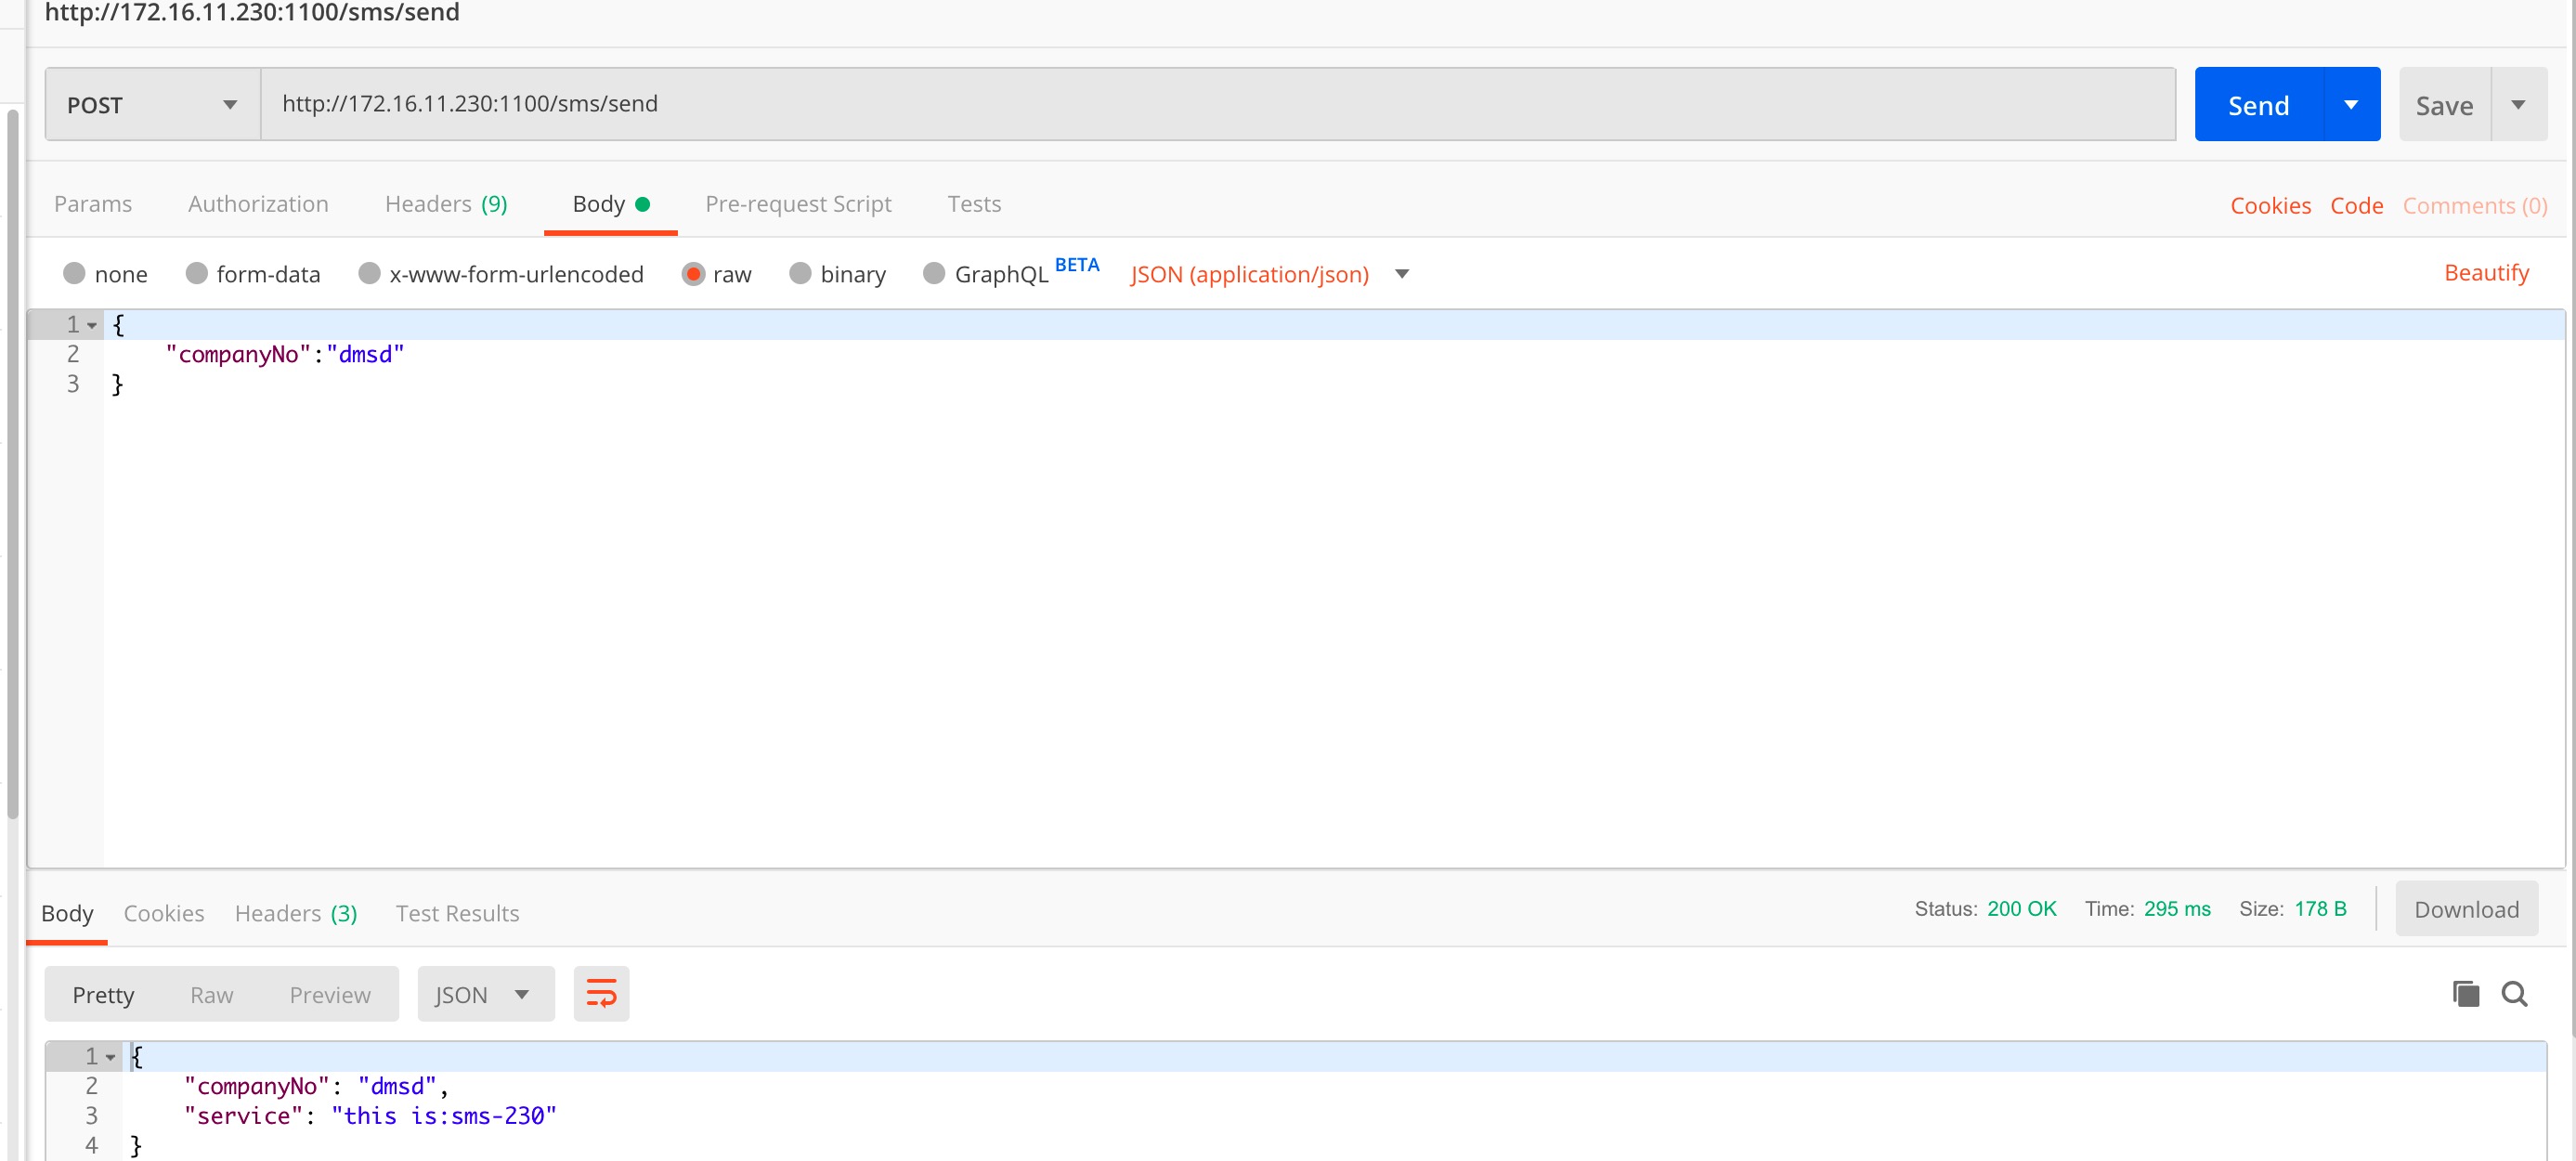Open JSON (application/json) content type dropdown
This screenshot has height=1161, width=2576.
click(1269, 274)
